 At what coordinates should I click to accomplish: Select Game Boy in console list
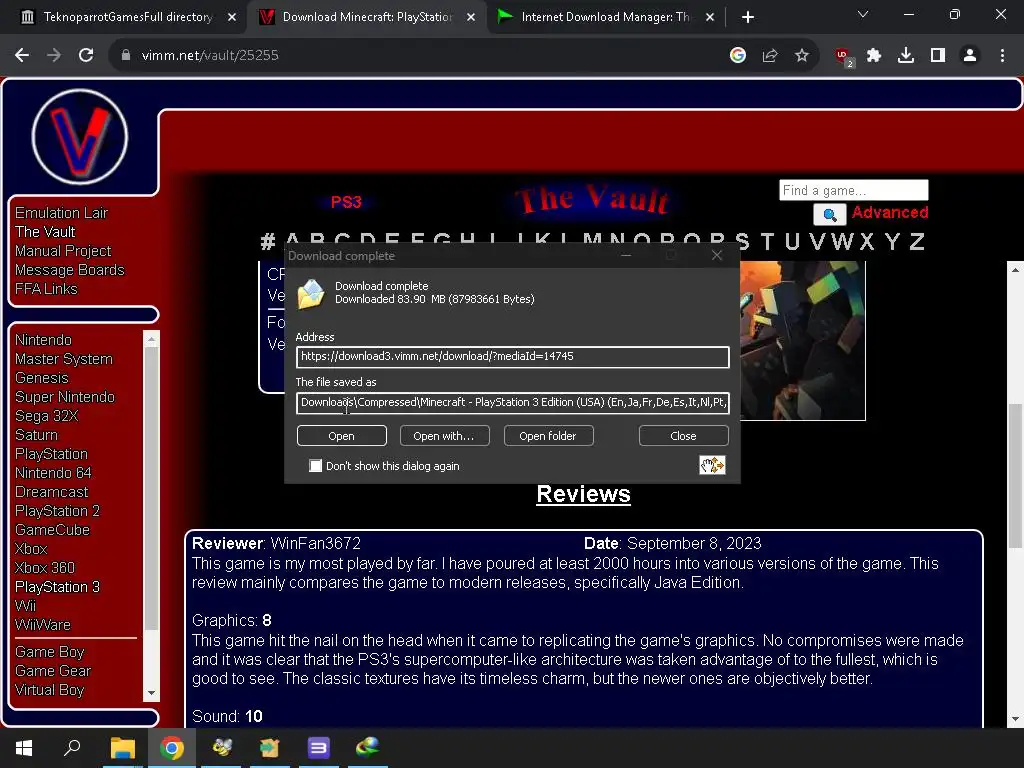[x=50, y=652]
